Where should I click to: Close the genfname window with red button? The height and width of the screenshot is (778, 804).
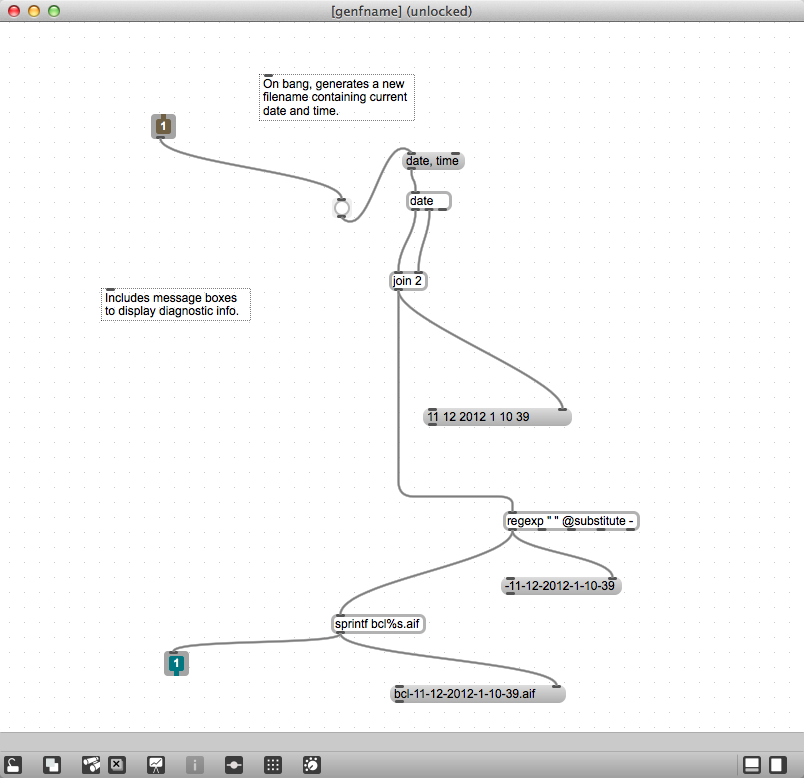point(14,11)
